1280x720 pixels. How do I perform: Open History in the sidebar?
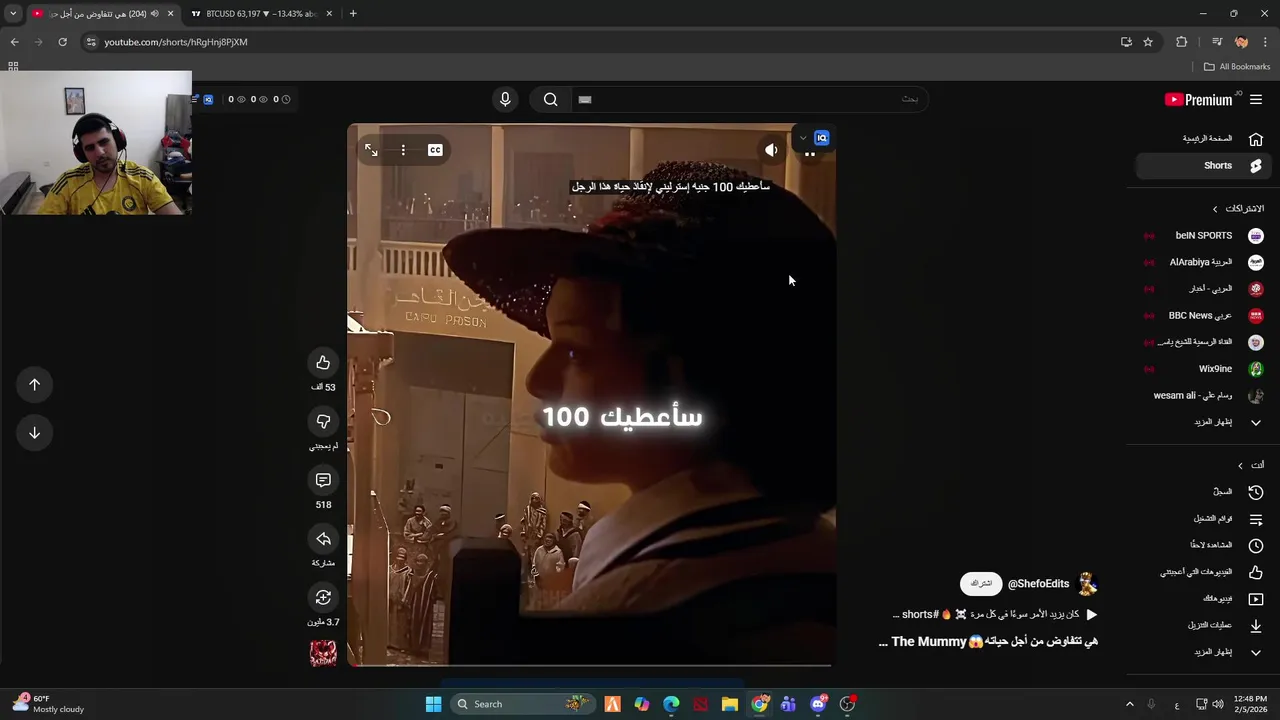click(x=1202, y=492)
